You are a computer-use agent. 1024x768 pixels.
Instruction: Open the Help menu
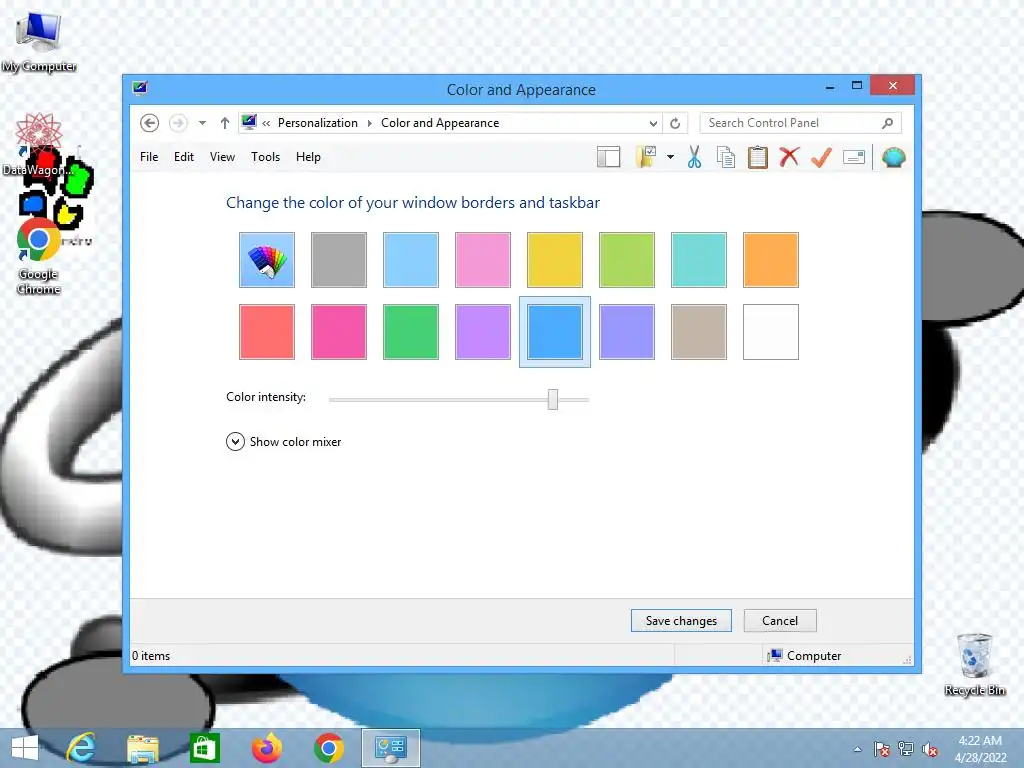[308, 157]
